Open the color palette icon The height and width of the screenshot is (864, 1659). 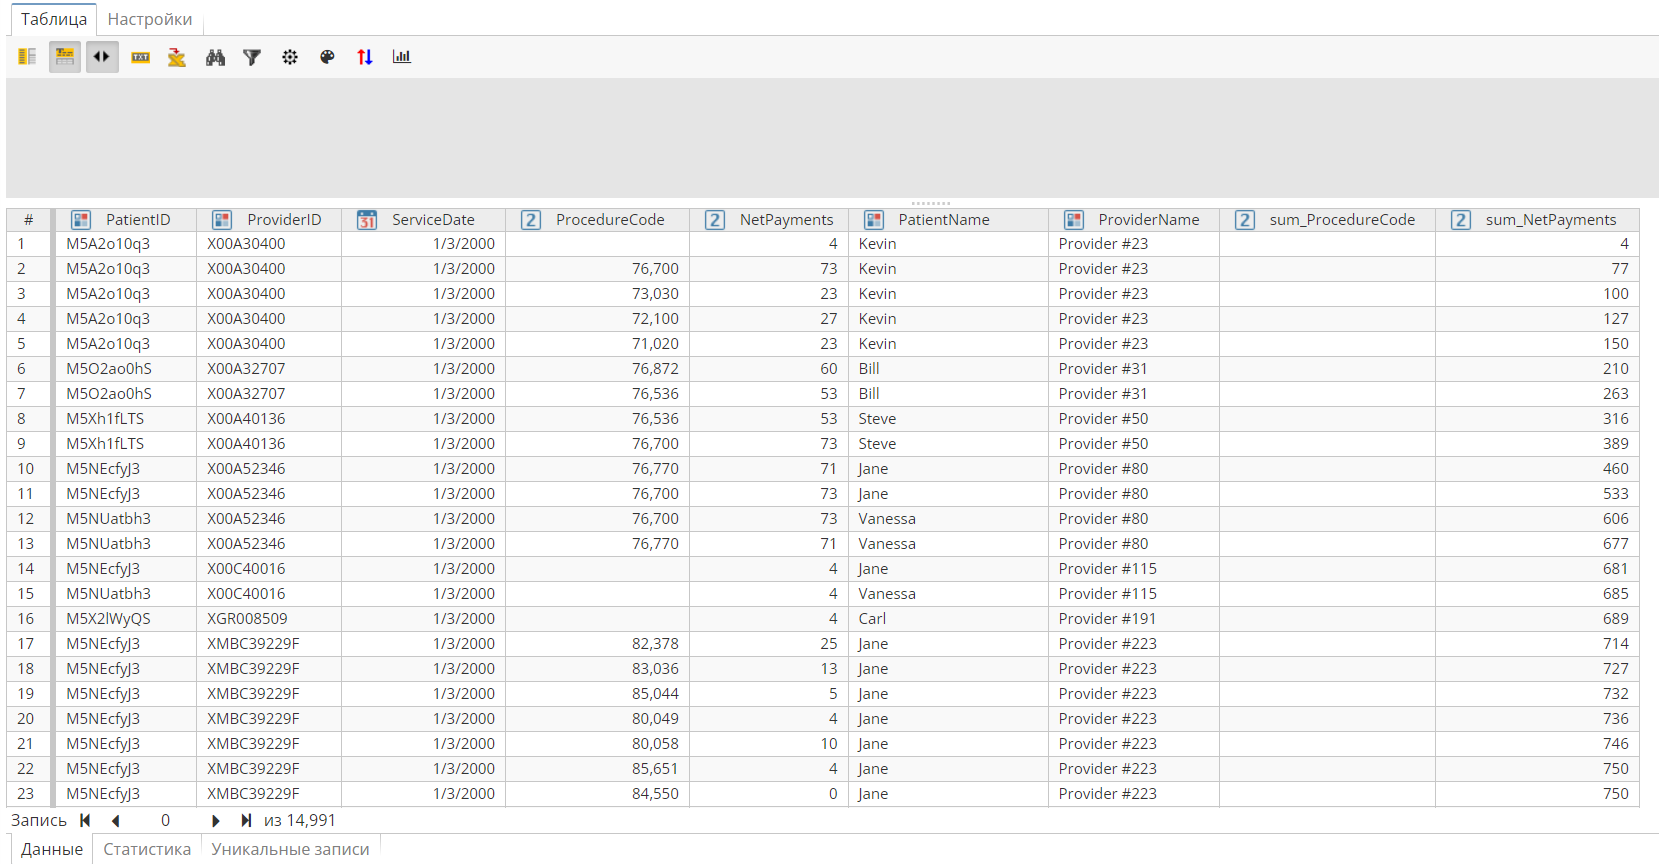pos(327,57)
